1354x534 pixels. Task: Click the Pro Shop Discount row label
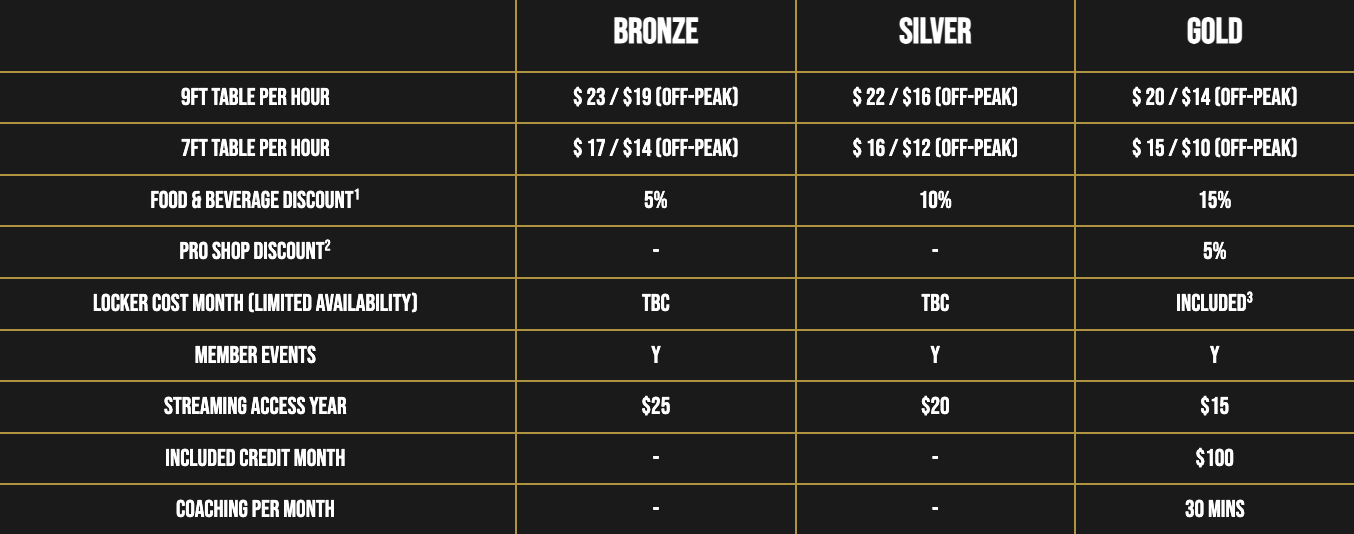[x=254, y=251]
